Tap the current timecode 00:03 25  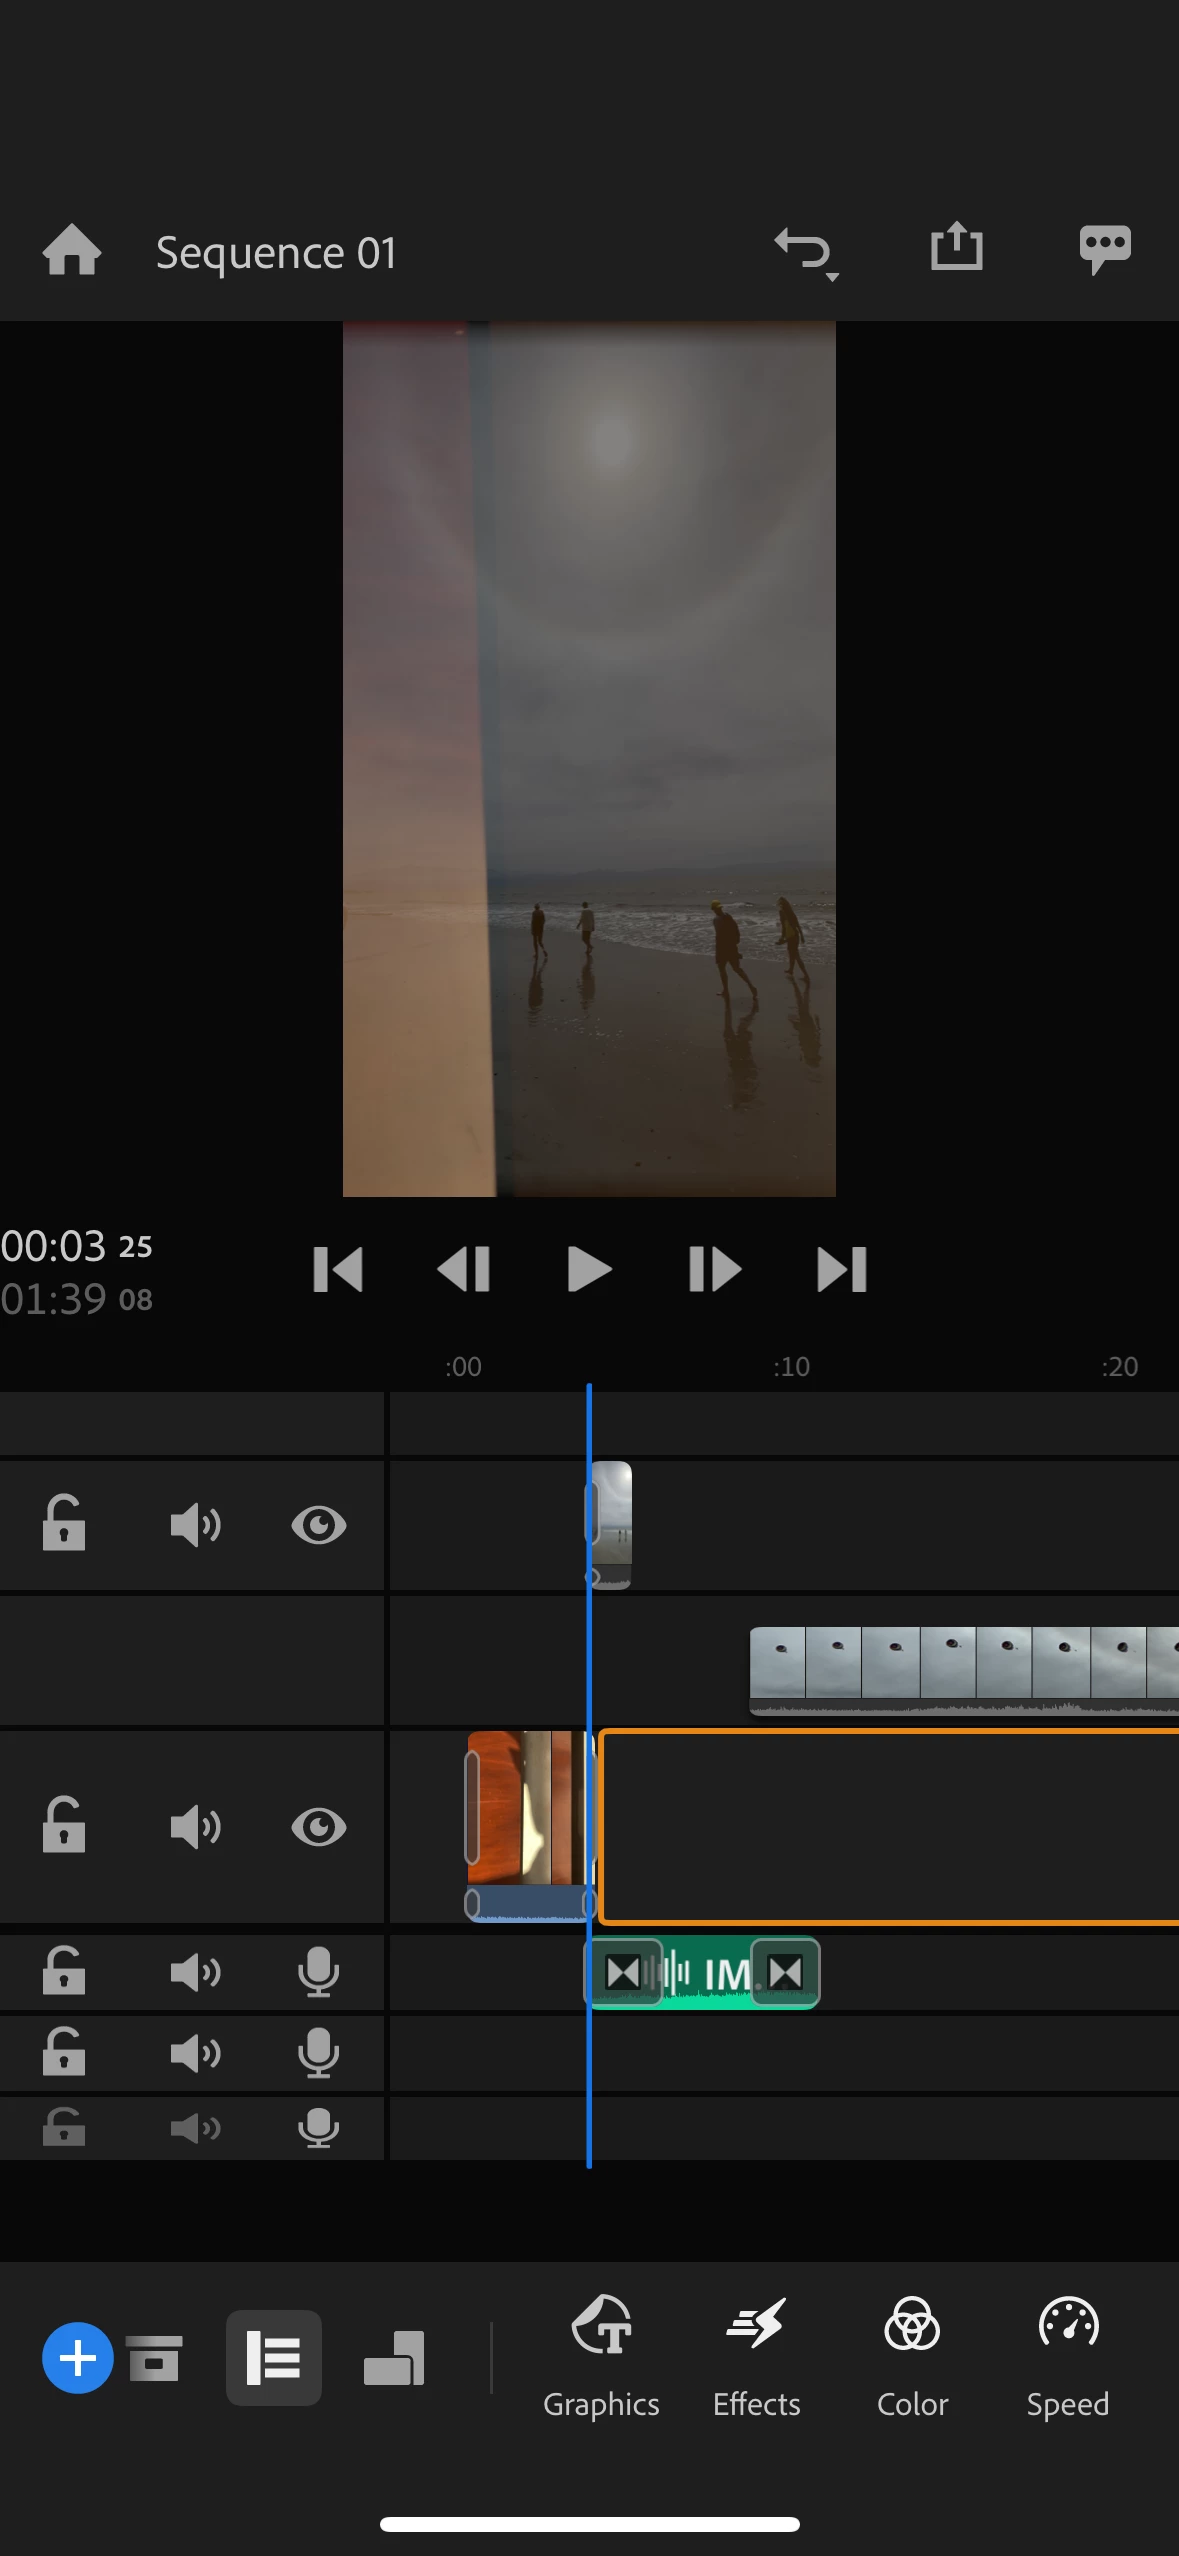point(77,1246)
